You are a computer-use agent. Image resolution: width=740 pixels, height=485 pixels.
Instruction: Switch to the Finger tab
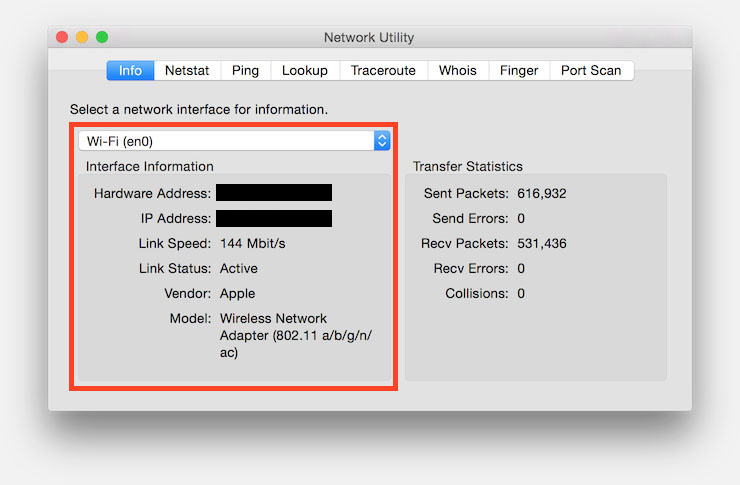519,70
